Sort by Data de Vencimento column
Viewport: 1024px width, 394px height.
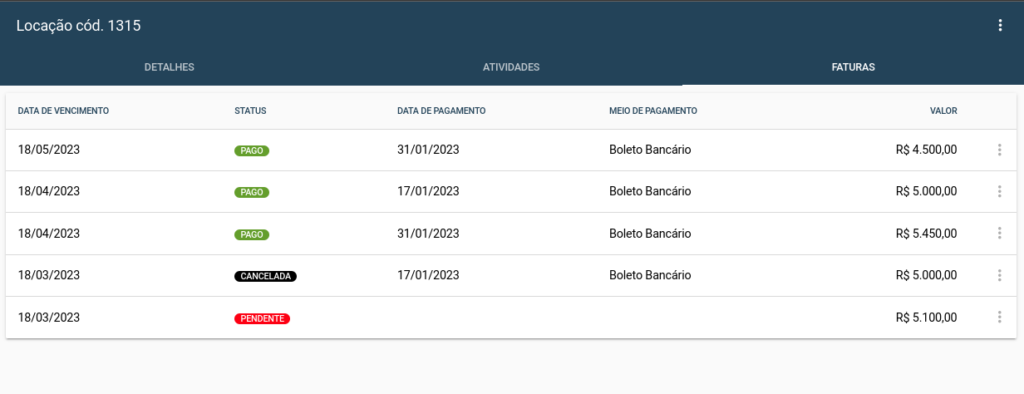pos(63,111)
